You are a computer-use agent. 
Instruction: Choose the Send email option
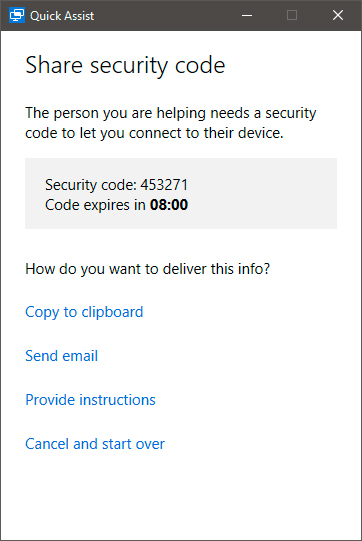(x=61, y=356)
